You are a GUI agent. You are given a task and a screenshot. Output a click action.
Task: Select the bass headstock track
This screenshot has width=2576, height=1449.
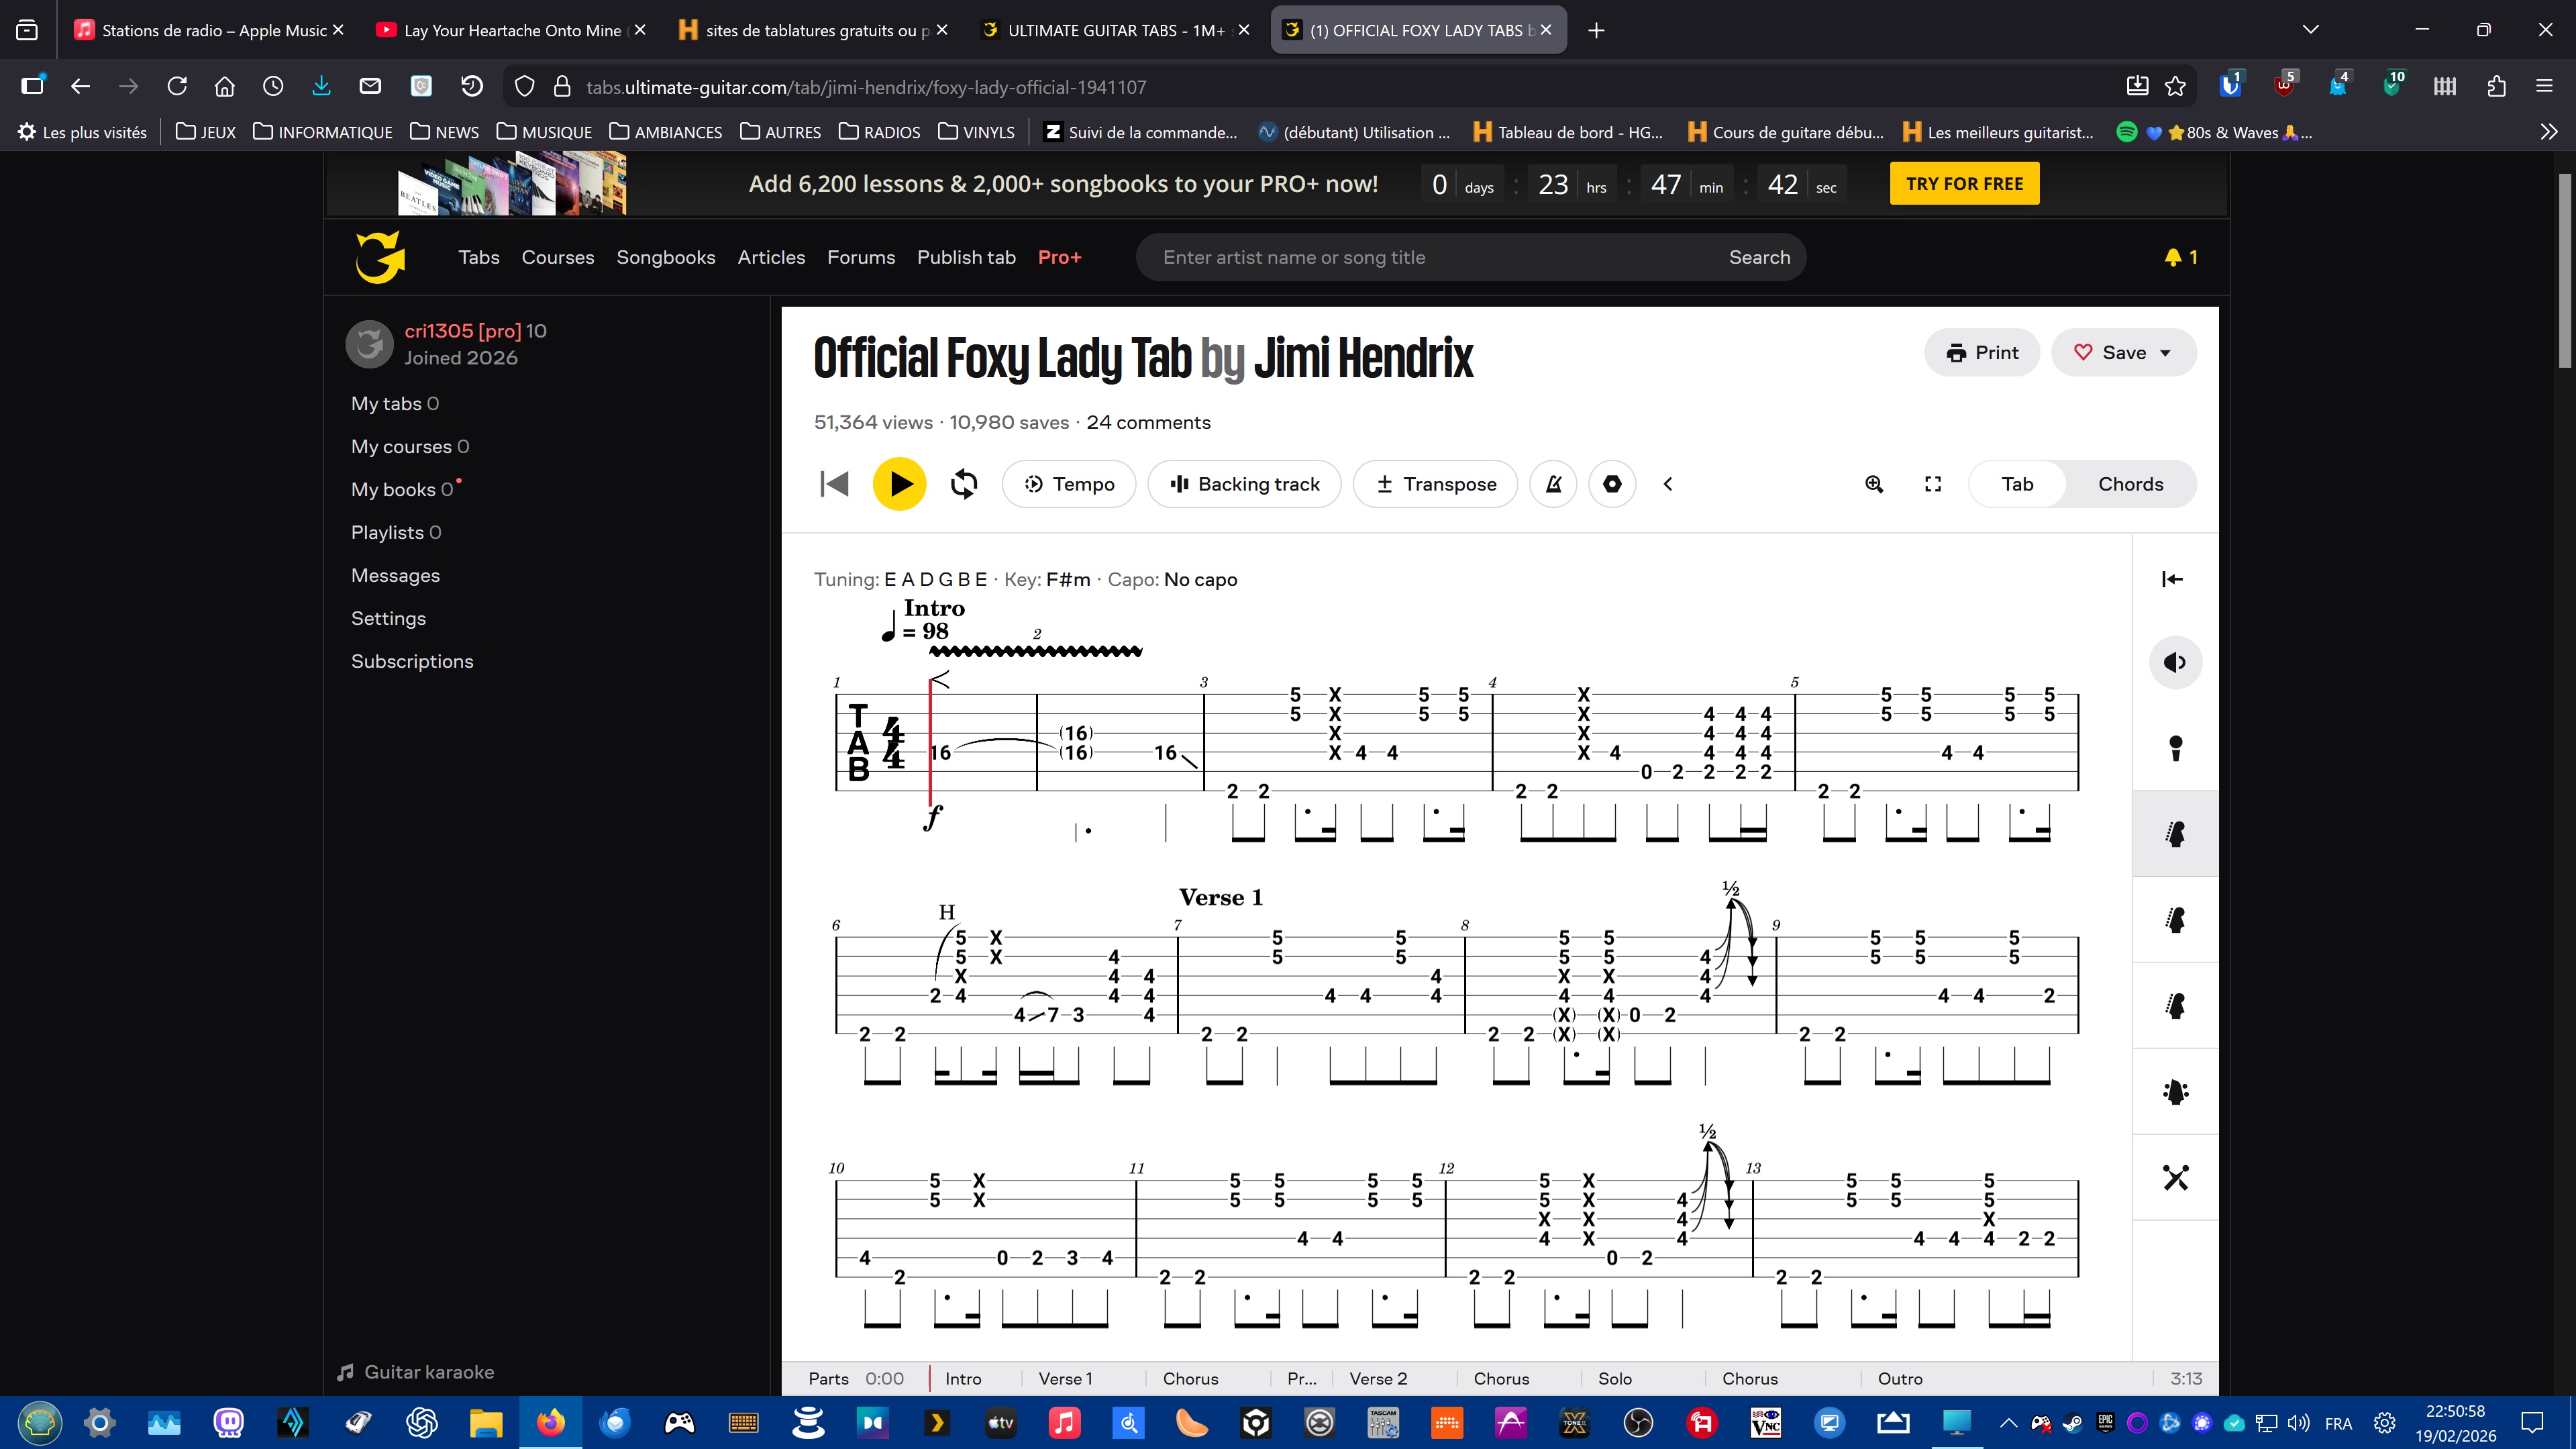pyautogui.click(x=2175, y=1092)
